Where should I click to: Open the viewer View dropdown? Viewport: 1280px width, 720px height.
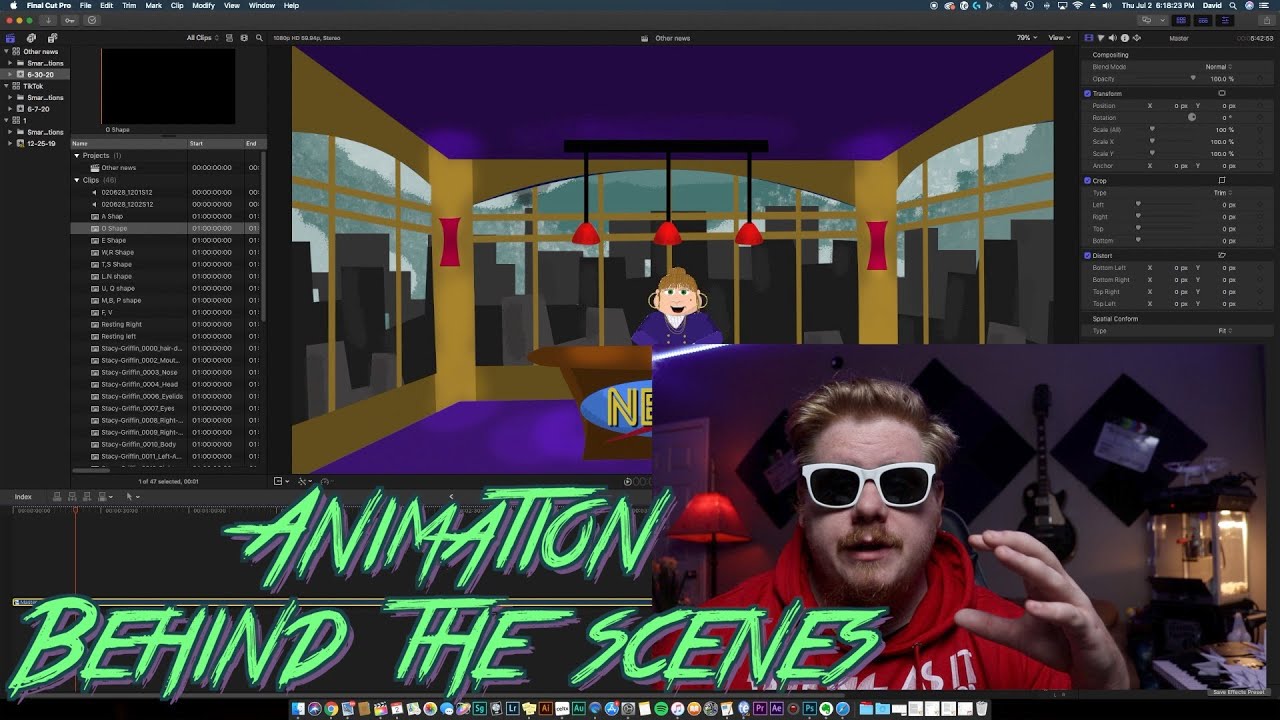[x=1058, y=38]
